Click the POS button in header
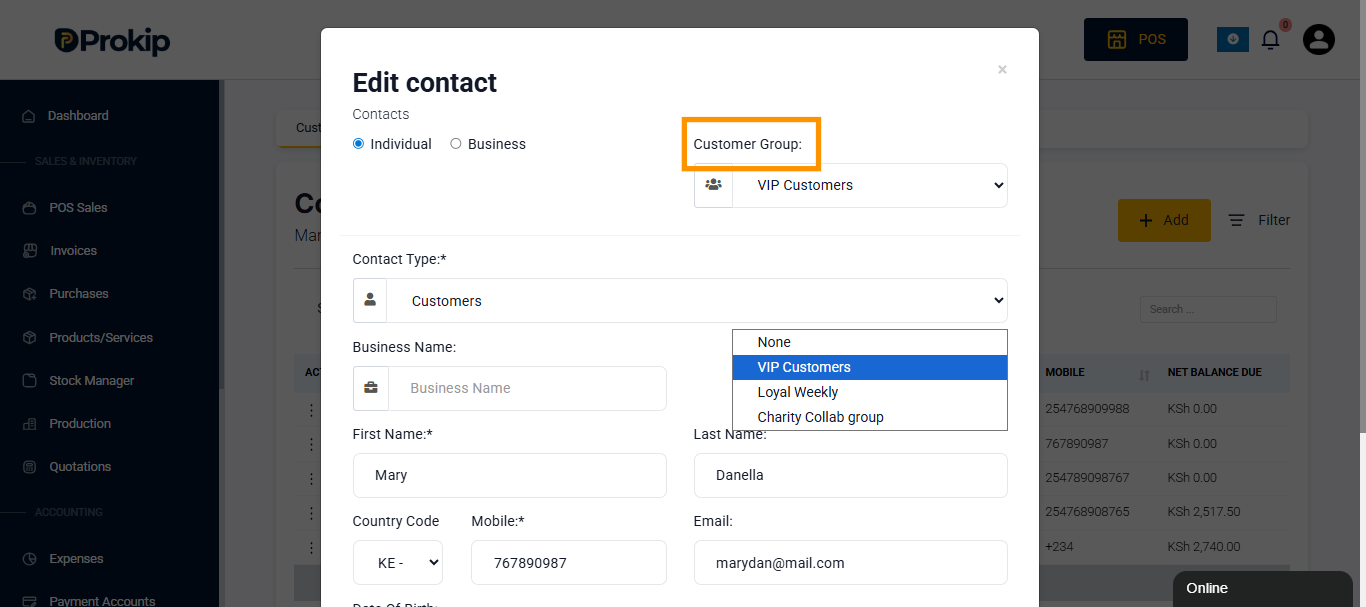Viewport: 1366px width, 607px height. pyautogui.click(x=1136, y=40)
